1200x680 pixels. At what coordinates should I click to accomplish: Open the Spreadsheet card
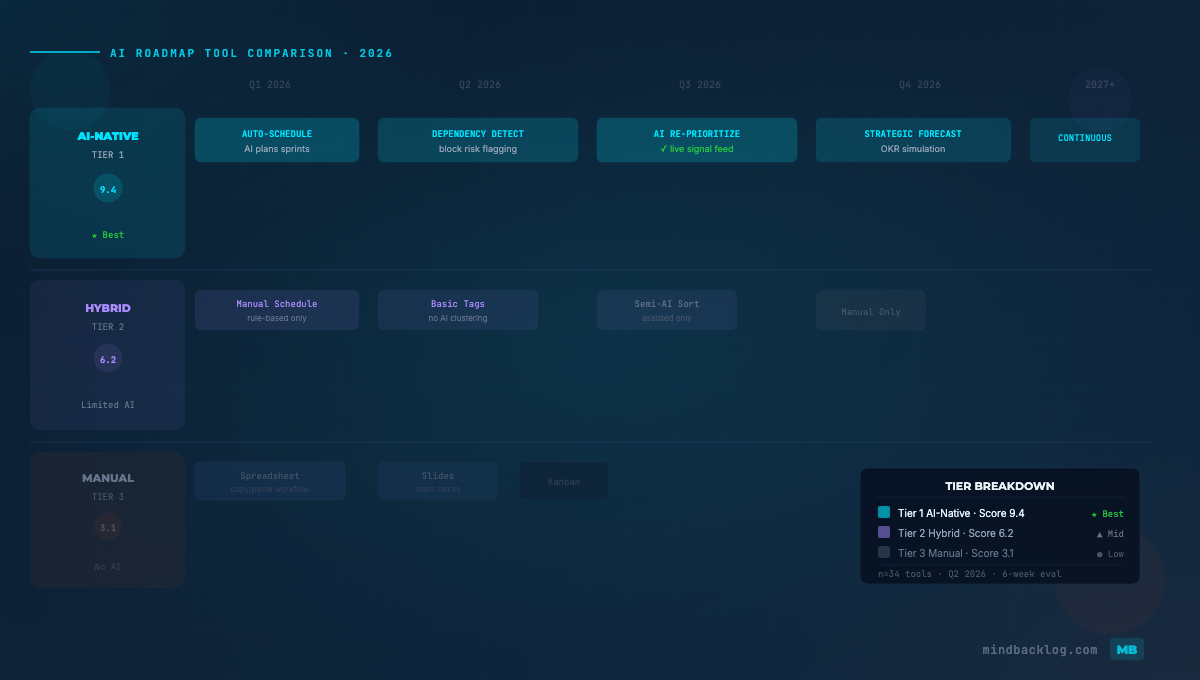[x=270, y=481]
